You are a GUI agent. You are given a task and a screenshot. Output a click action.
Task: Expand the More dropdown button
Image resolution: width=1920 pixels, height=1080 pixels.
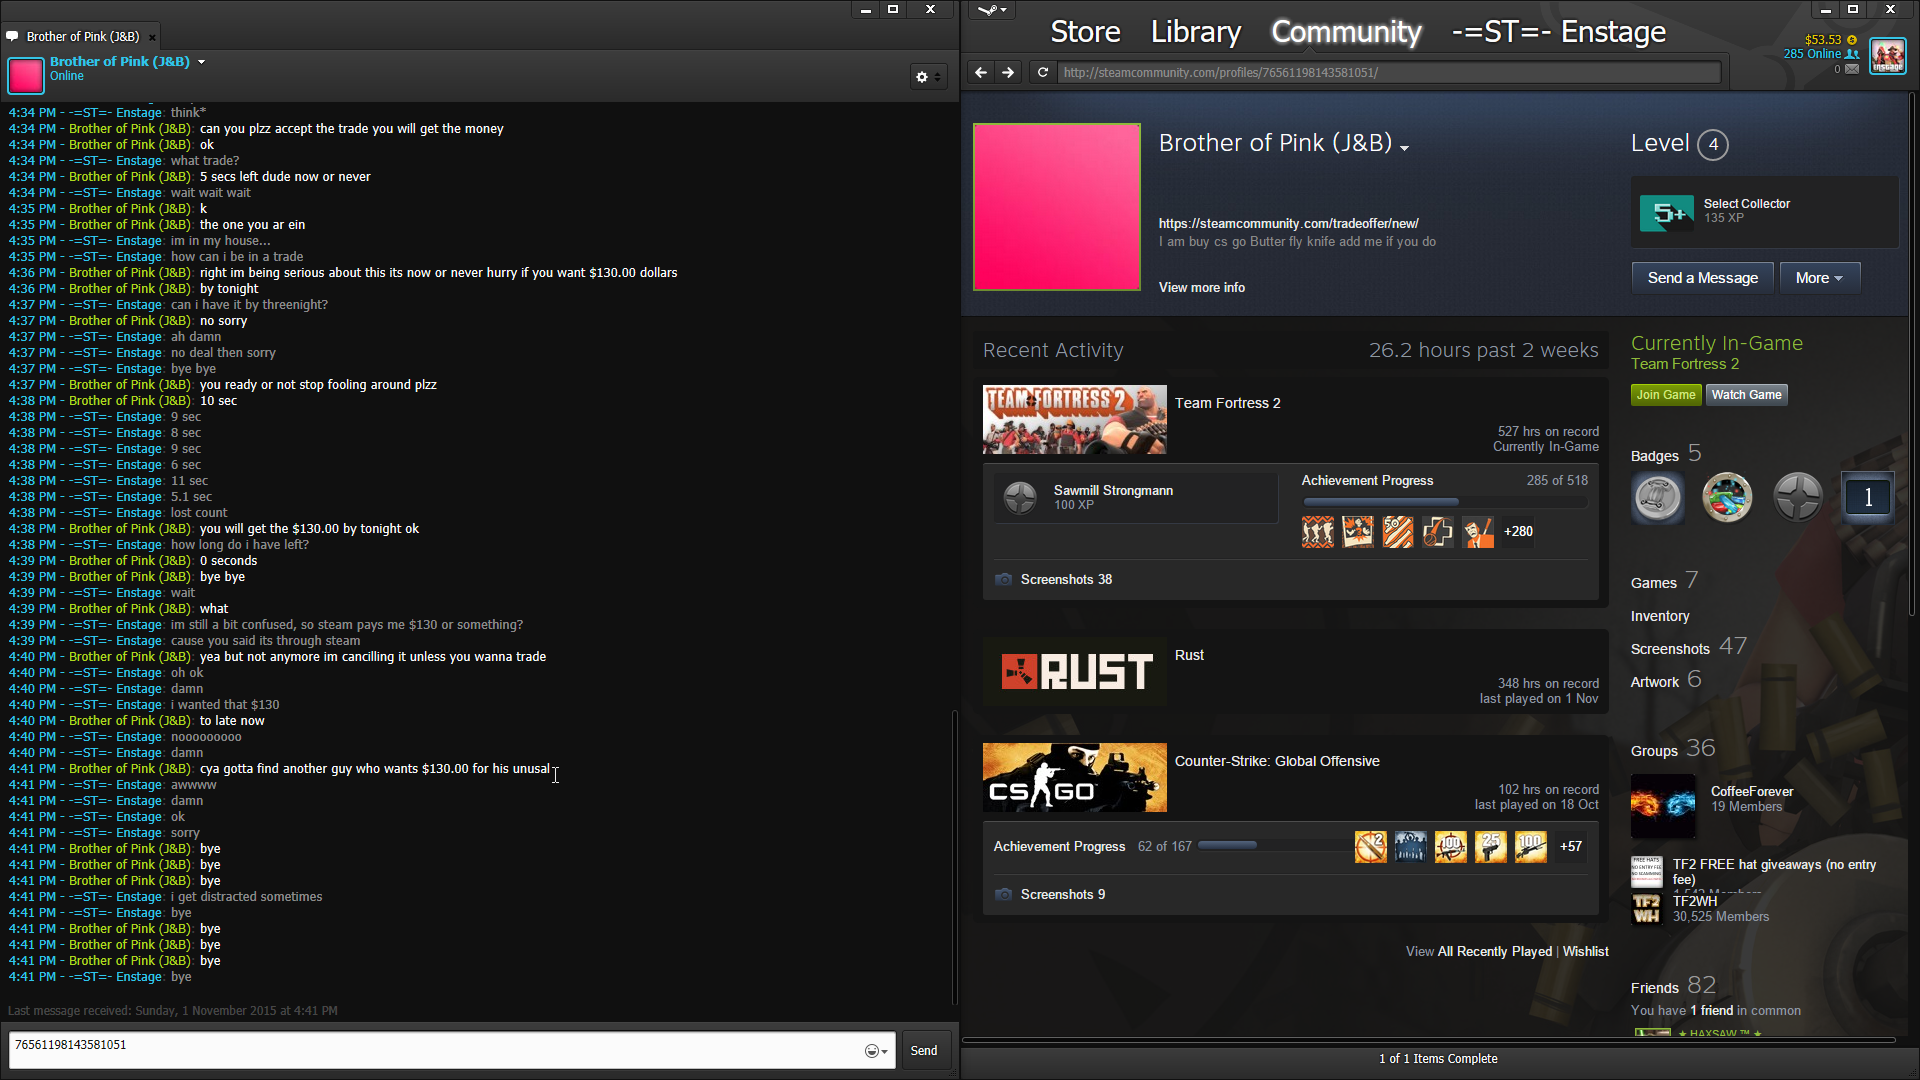pyautogui.click(x=1819, y=278)
